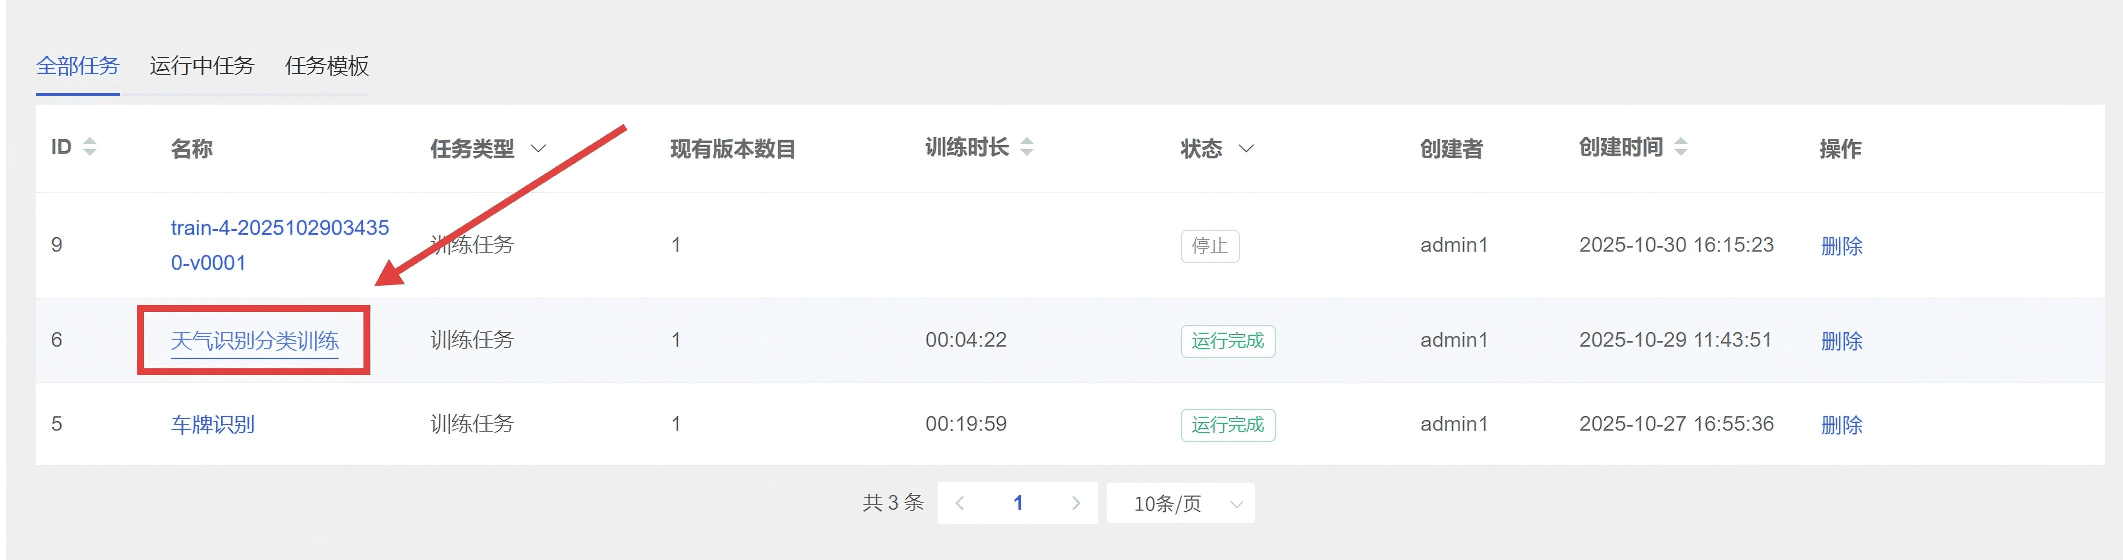Viewport: 2123px width, 560px height.
Task: Switch to 全部任务 tab
Action: click(x=78, y=66)
